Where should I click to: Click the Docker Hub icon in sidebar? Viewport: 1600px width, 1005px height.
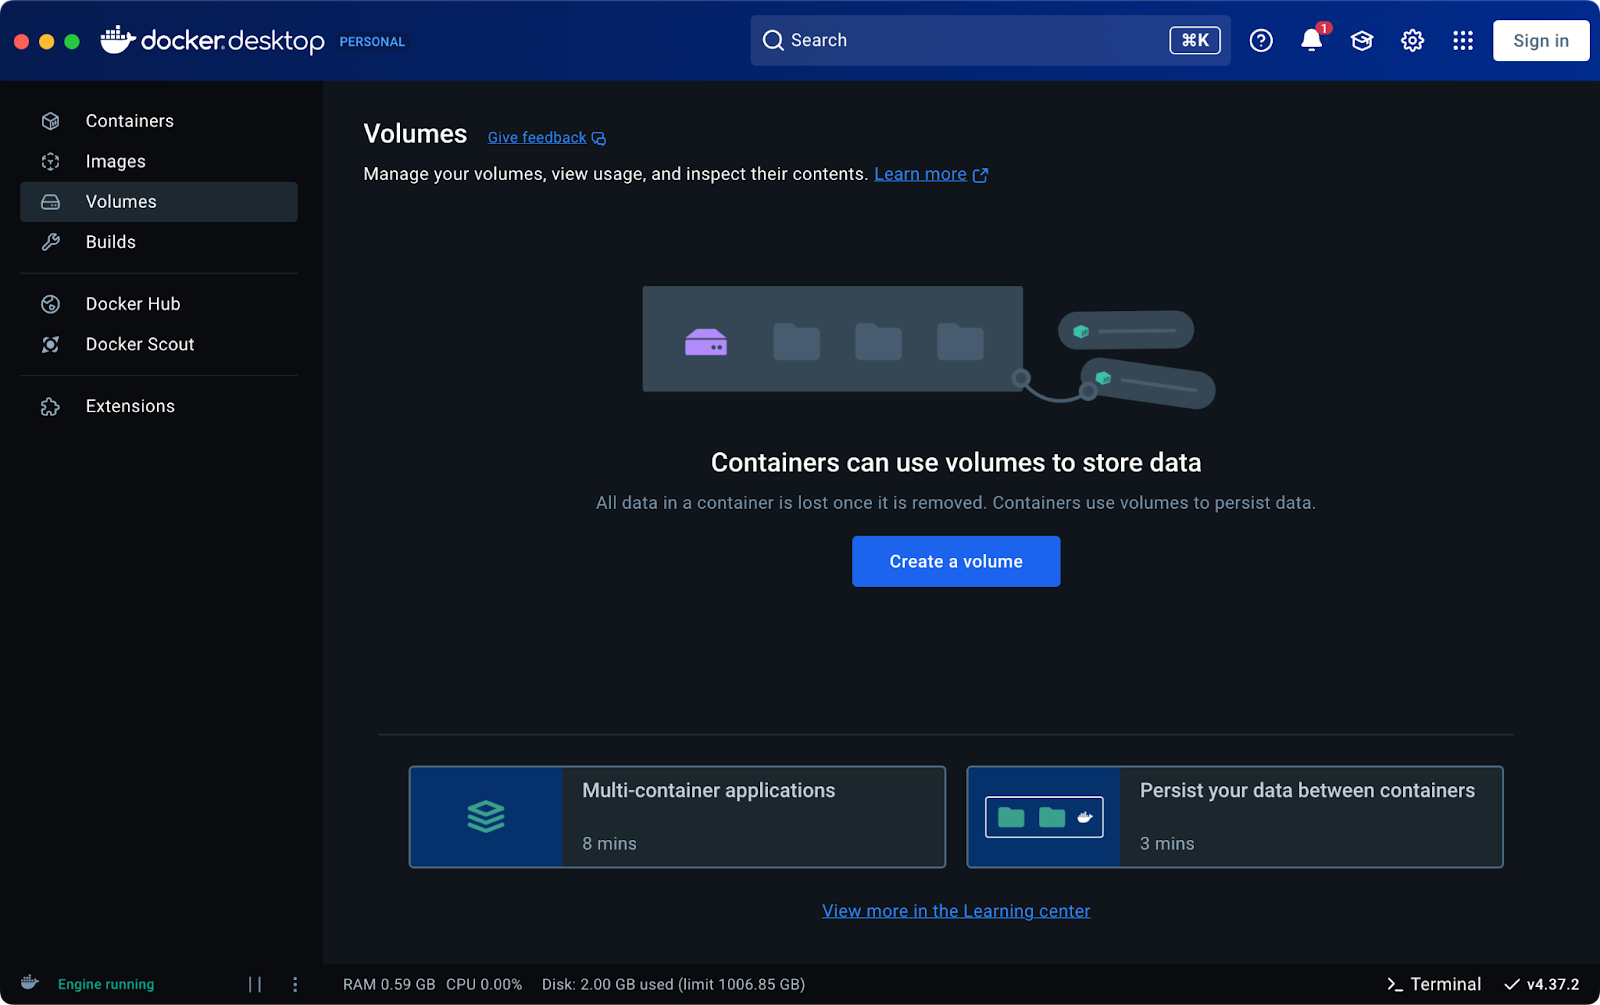[51, 304]
